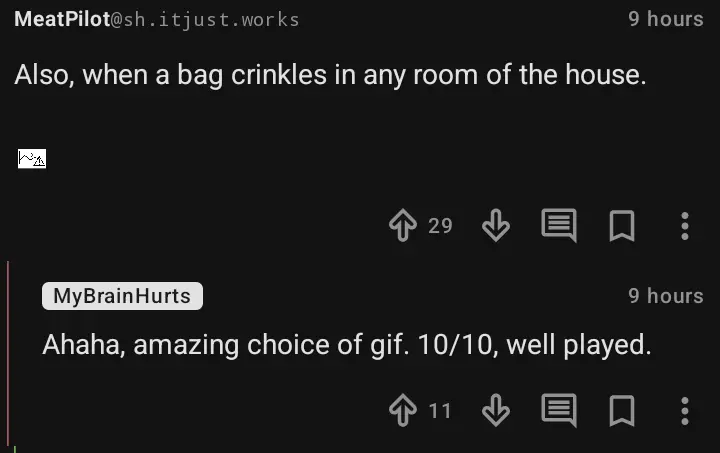720x453 pixels.
Task: Downvote MyBrainHurts' reply
Action: point(496,410)
